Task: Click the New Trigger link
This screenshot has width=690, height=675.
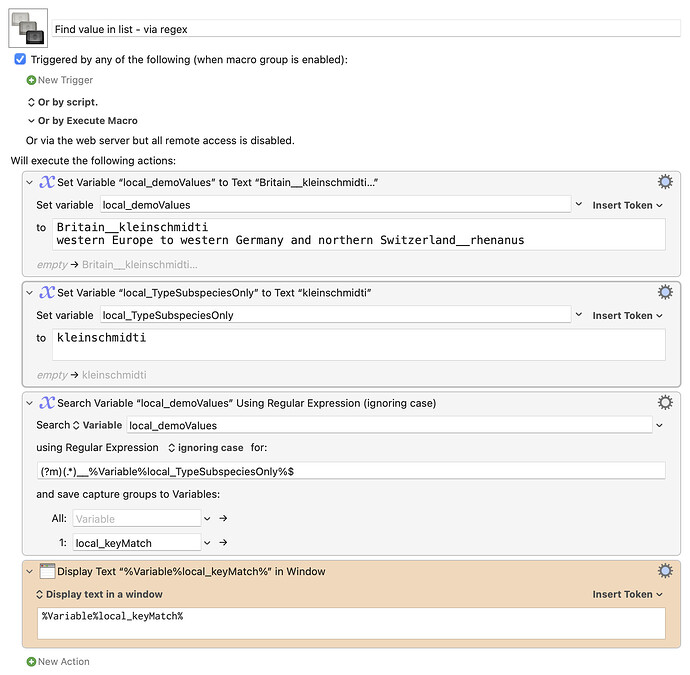Action: pyautogui.click(x=65, y=80)
